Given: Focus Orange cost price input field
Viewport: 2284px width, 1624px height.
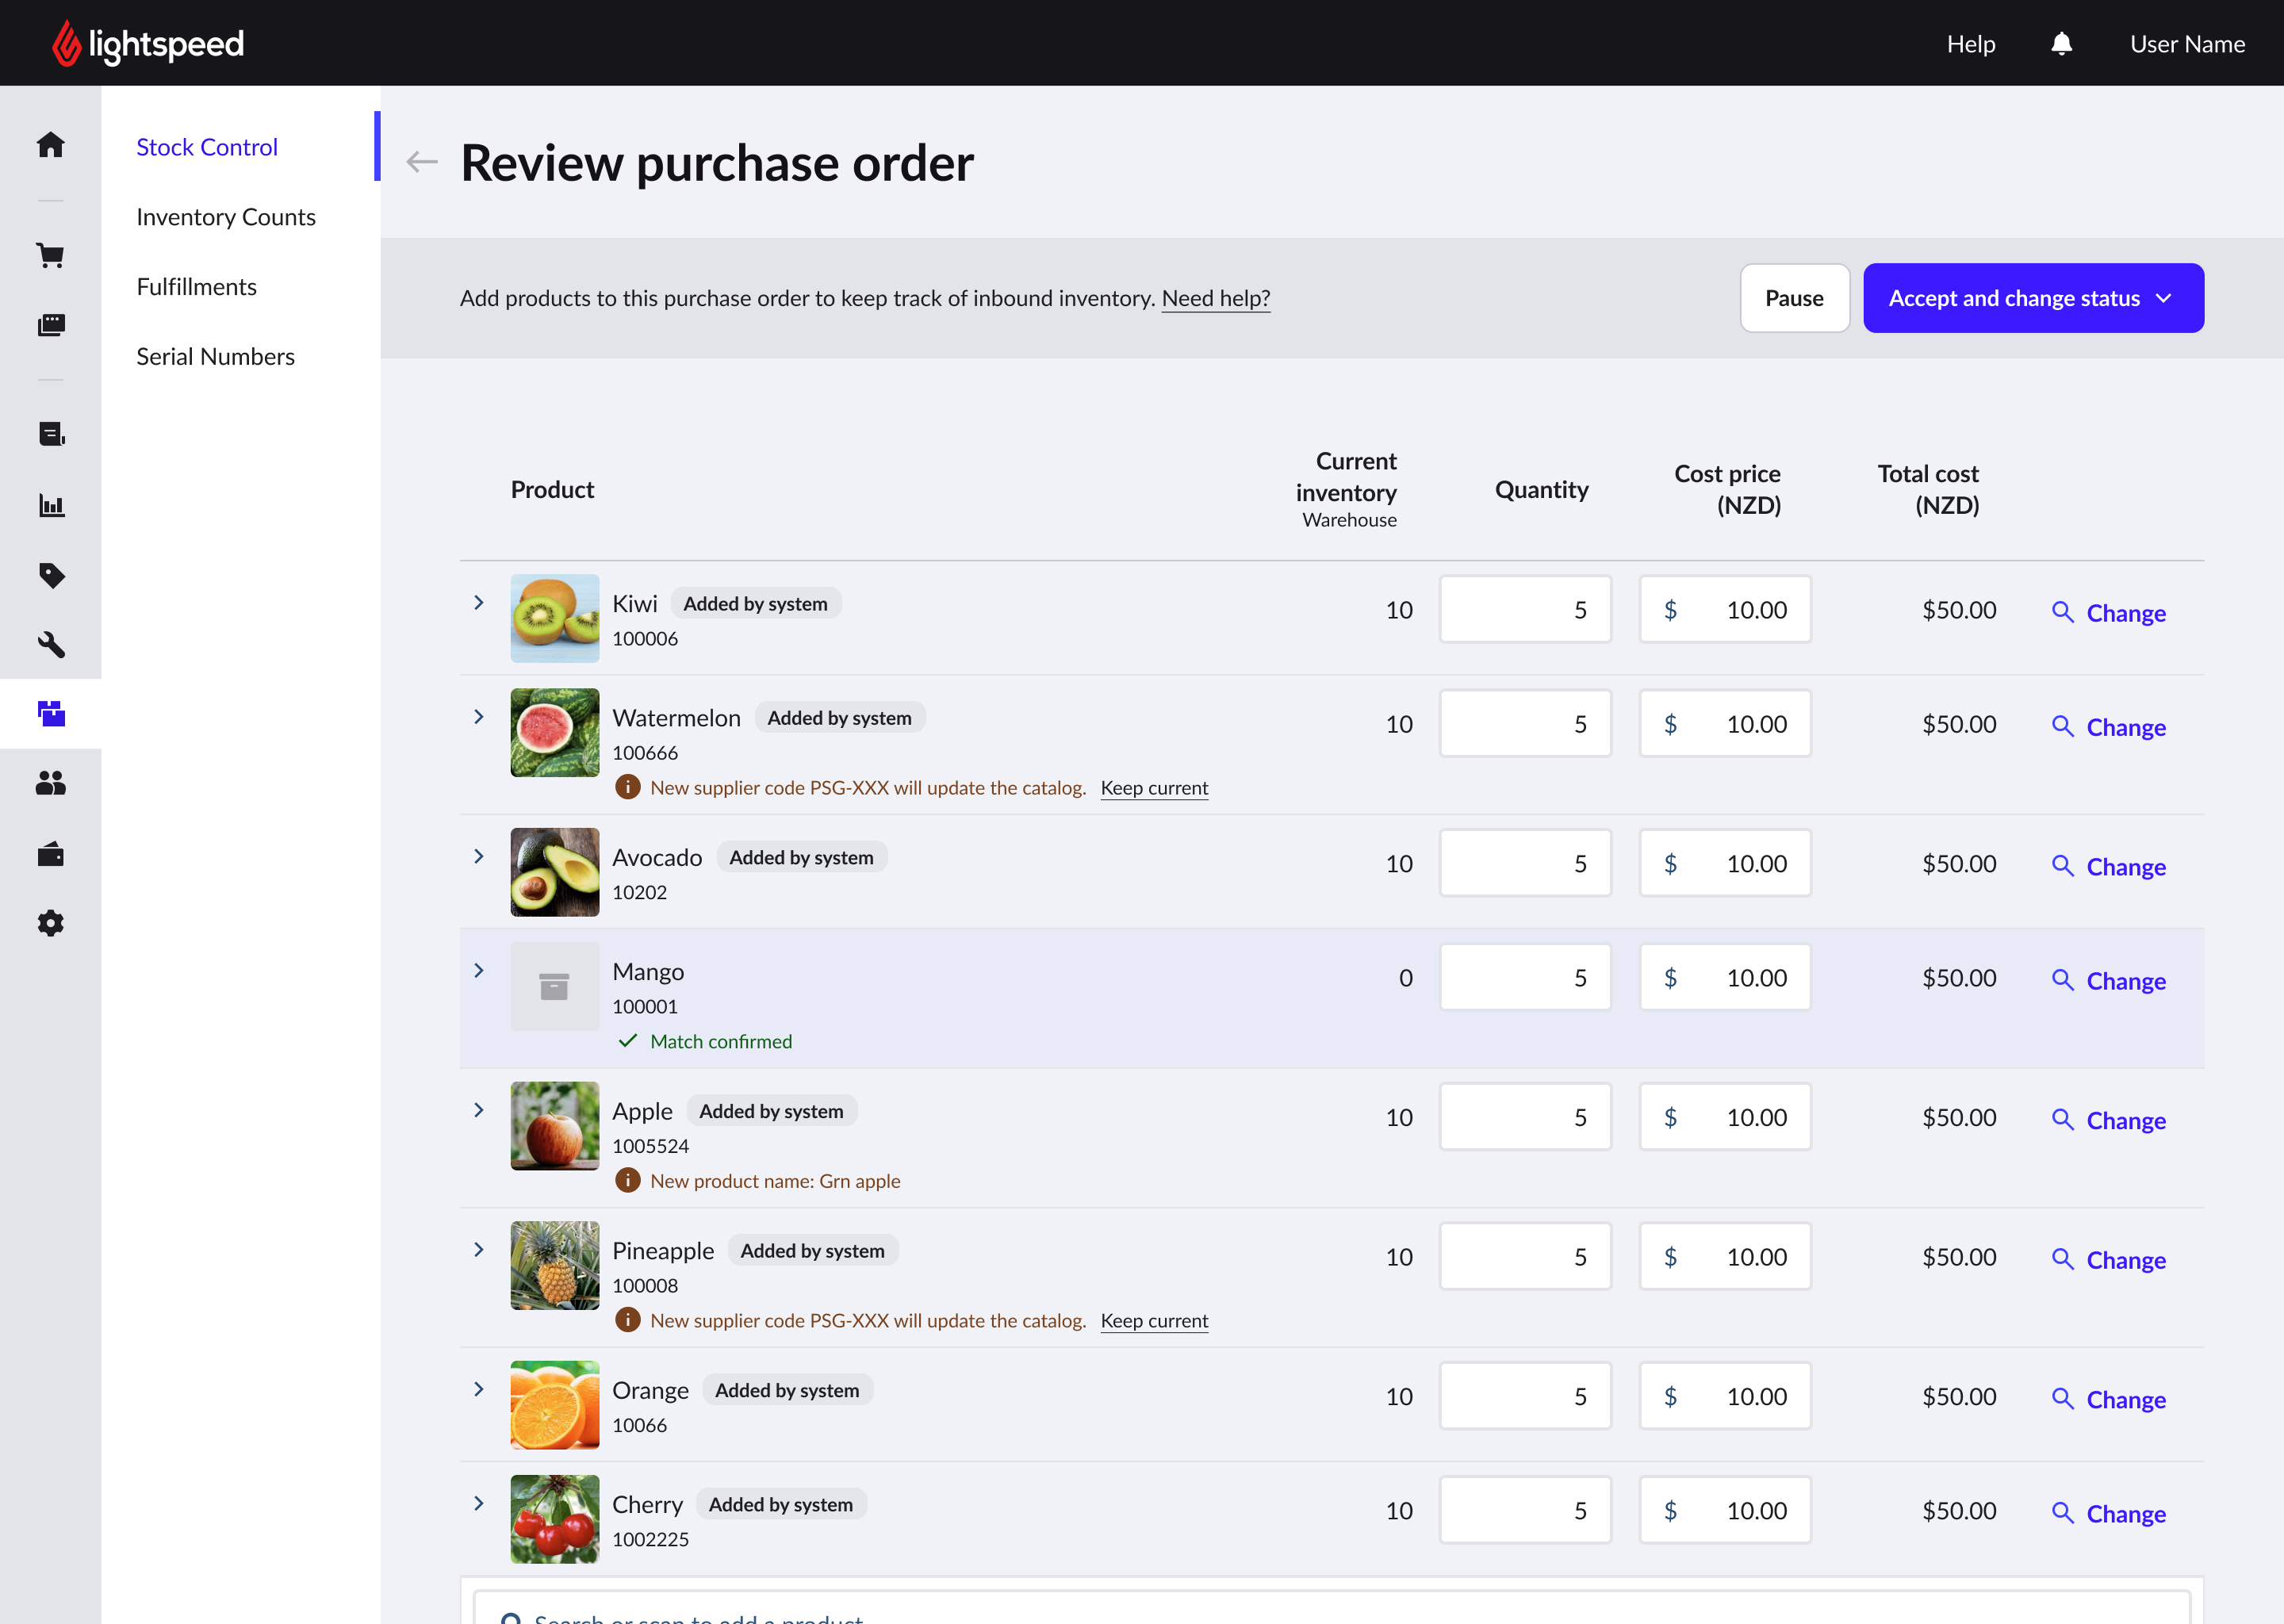Looking at the screenshot, I should pos(1725,1396).
